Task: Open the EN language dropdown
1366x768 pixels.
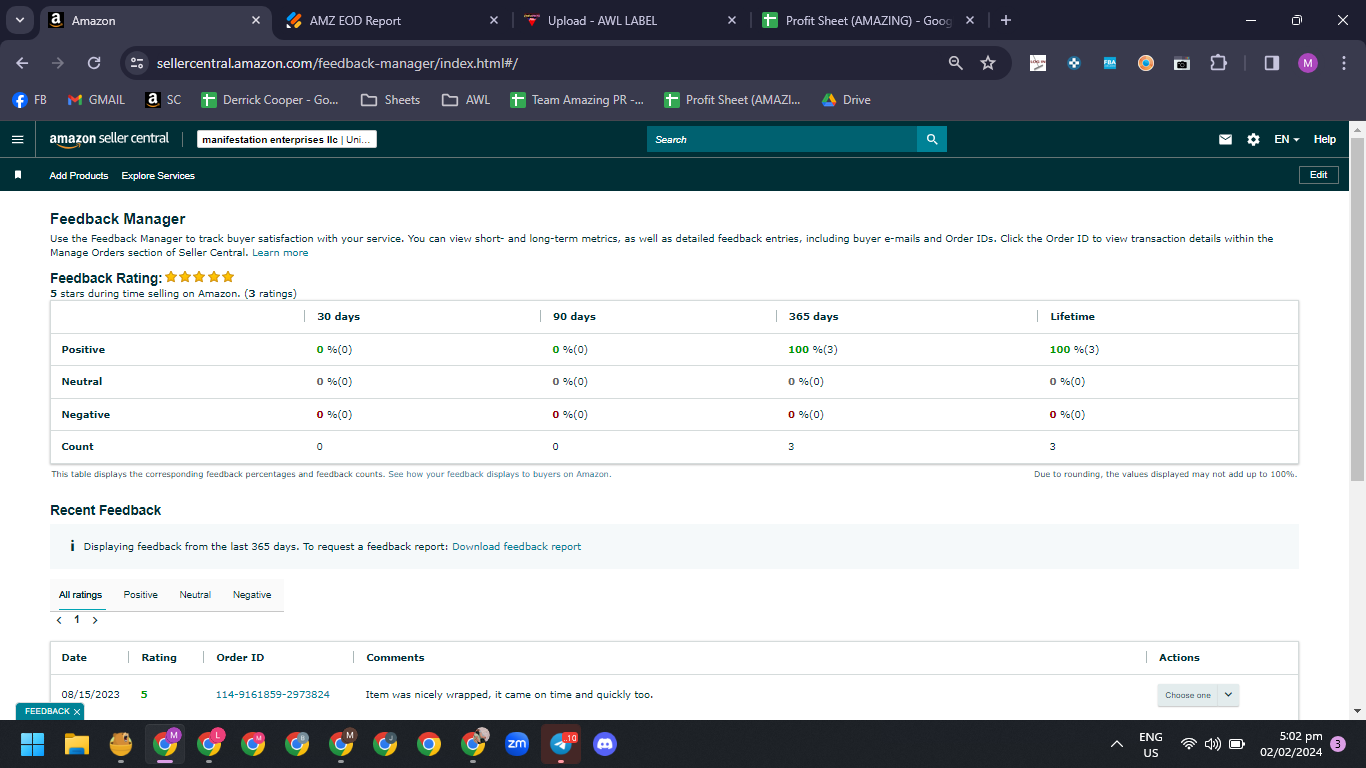Action: point(1287,140)
